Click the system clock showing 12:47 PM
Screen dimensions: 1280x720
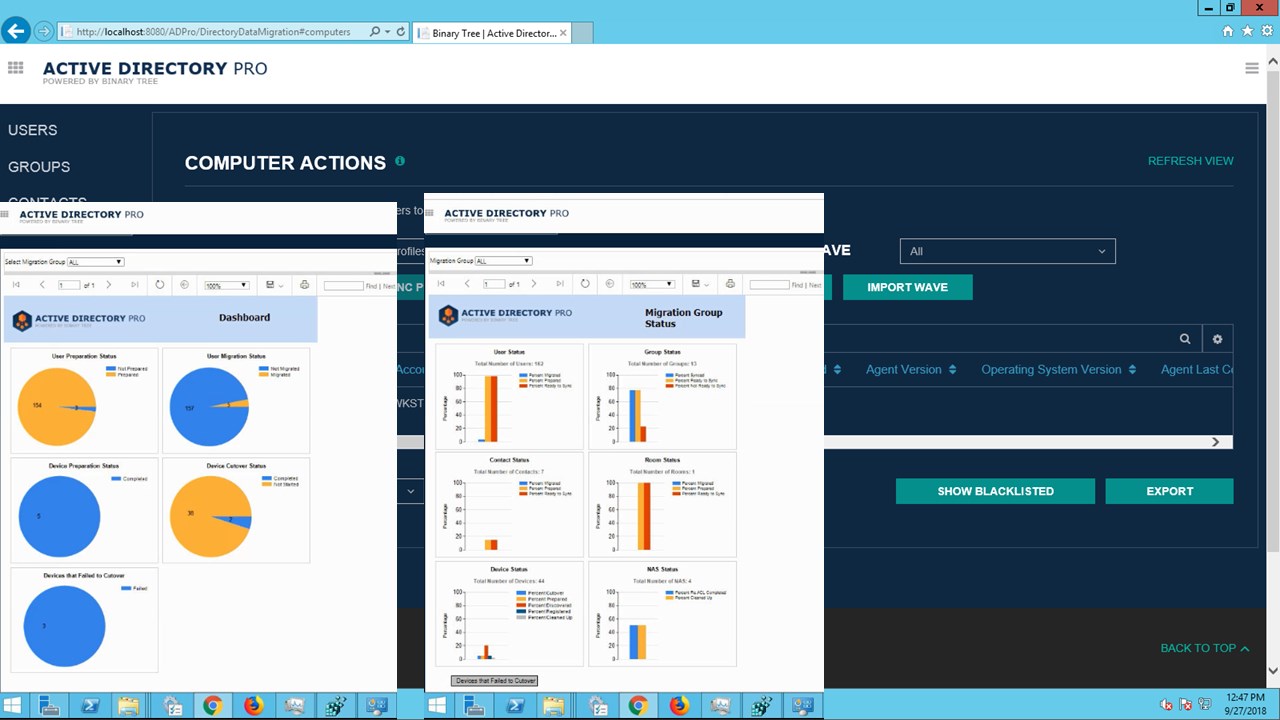pyautogui.click(x=1245, y=699)
